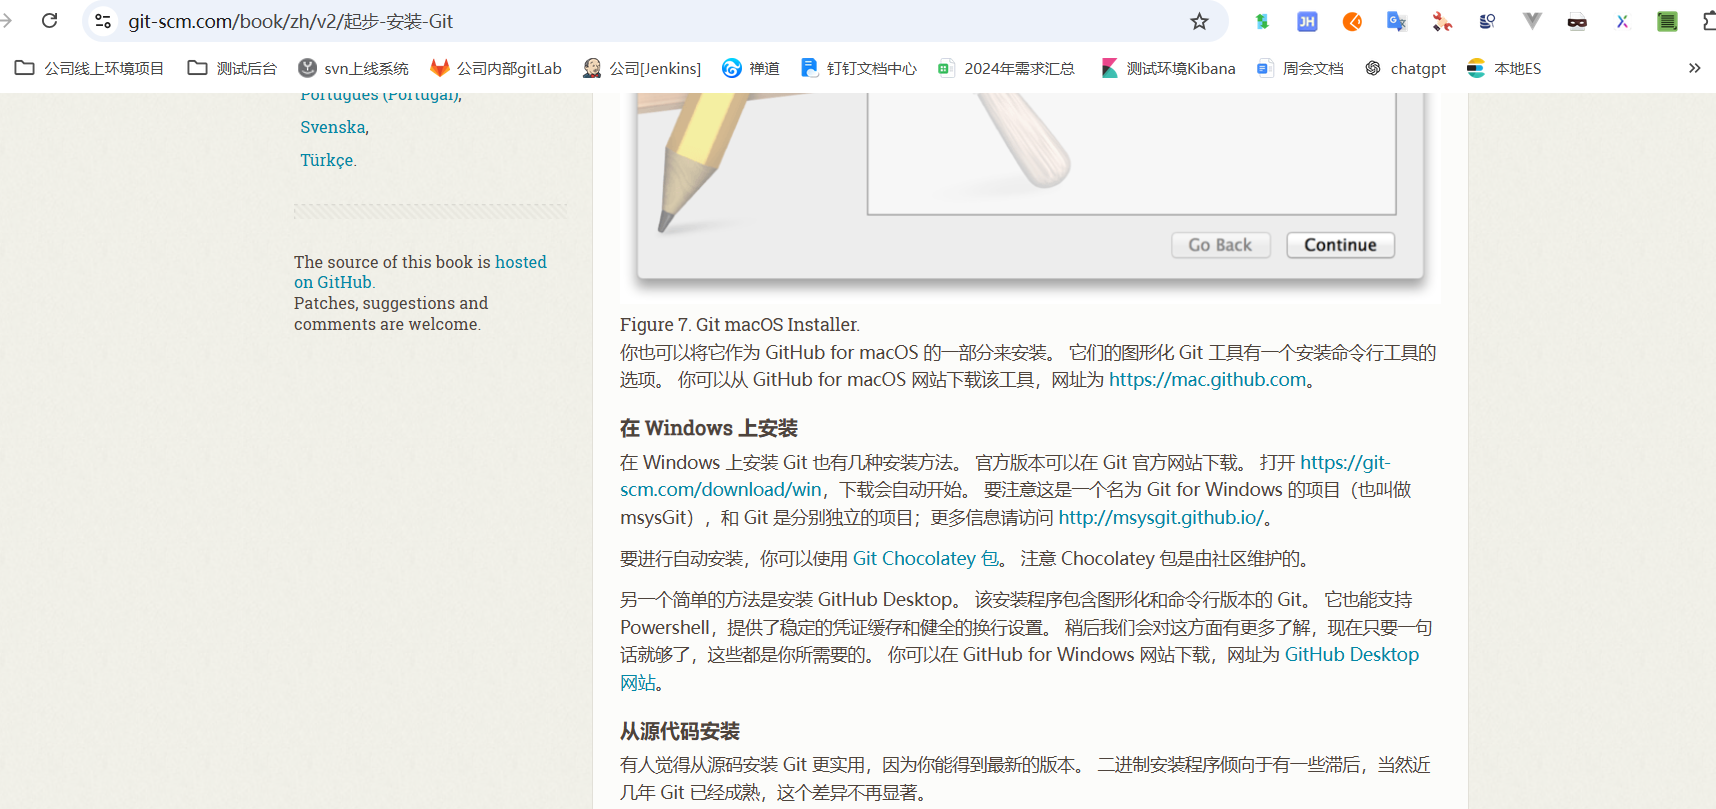
Task: Bookmark this page with the star icon
Action: (1199, 21)
